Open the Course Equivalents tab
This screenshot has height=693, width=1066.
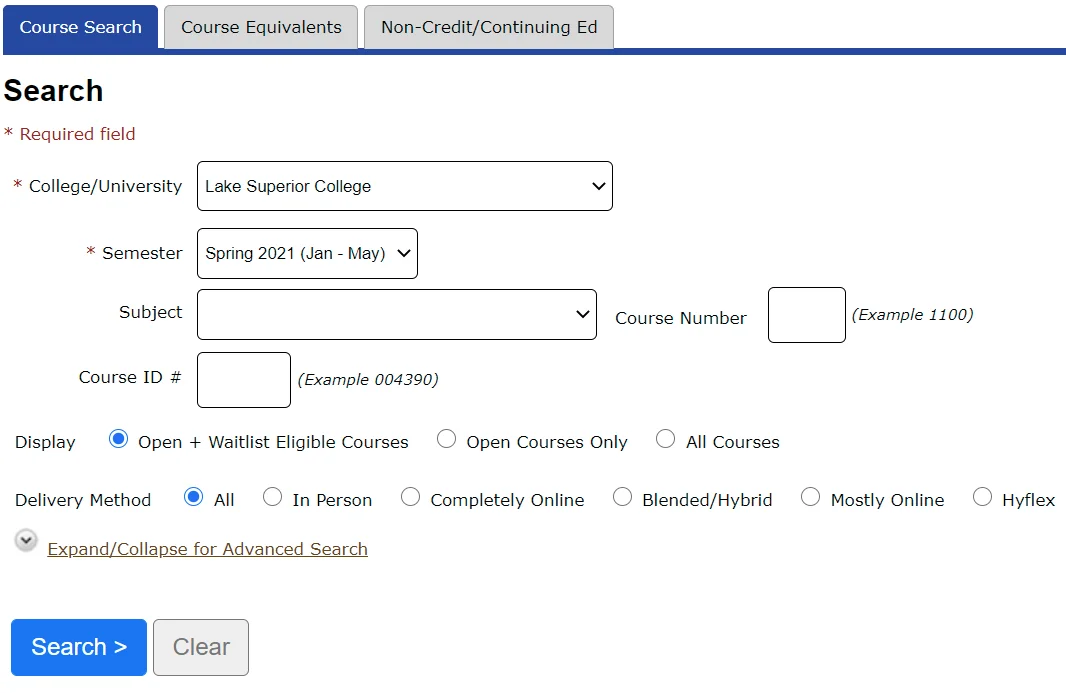pos(261,27)
